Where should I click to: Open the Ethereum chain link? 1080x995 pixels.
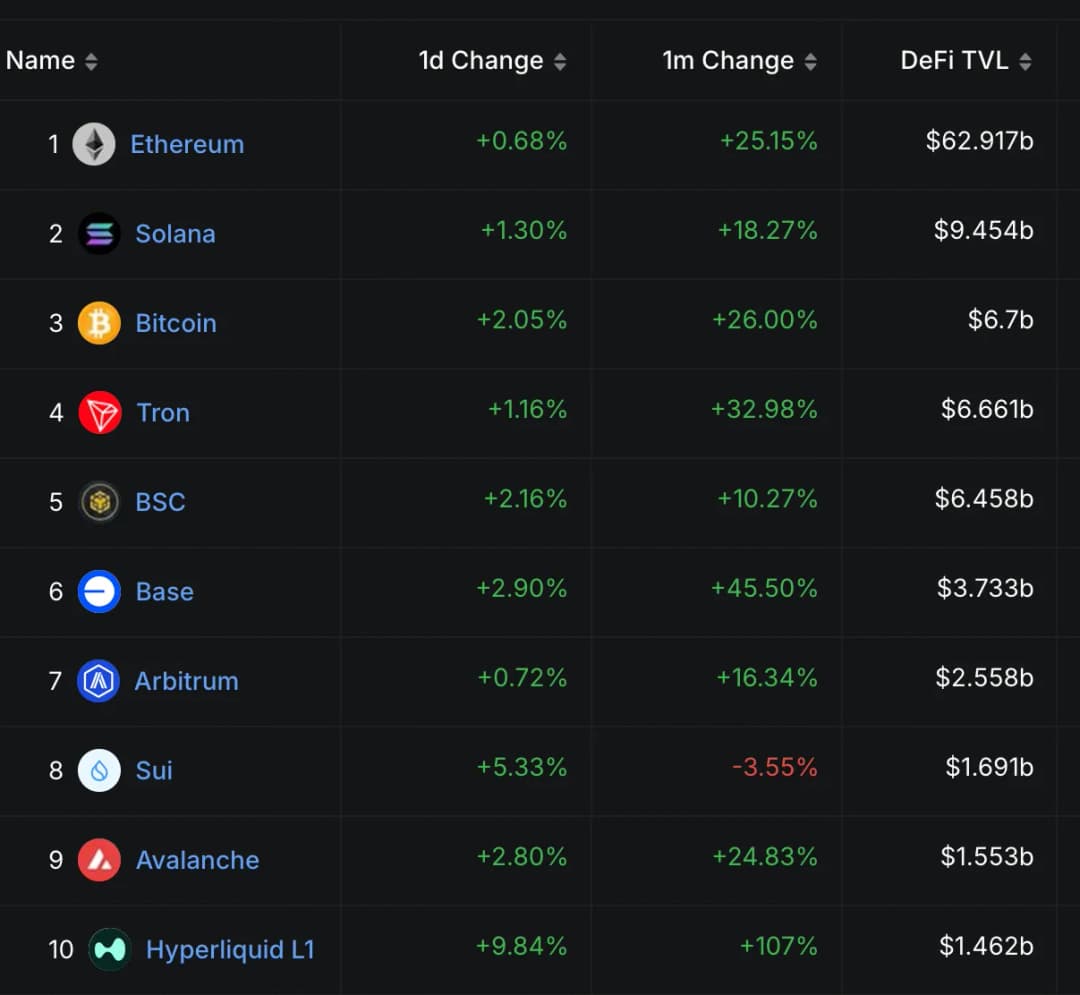(x=187, y=144)
